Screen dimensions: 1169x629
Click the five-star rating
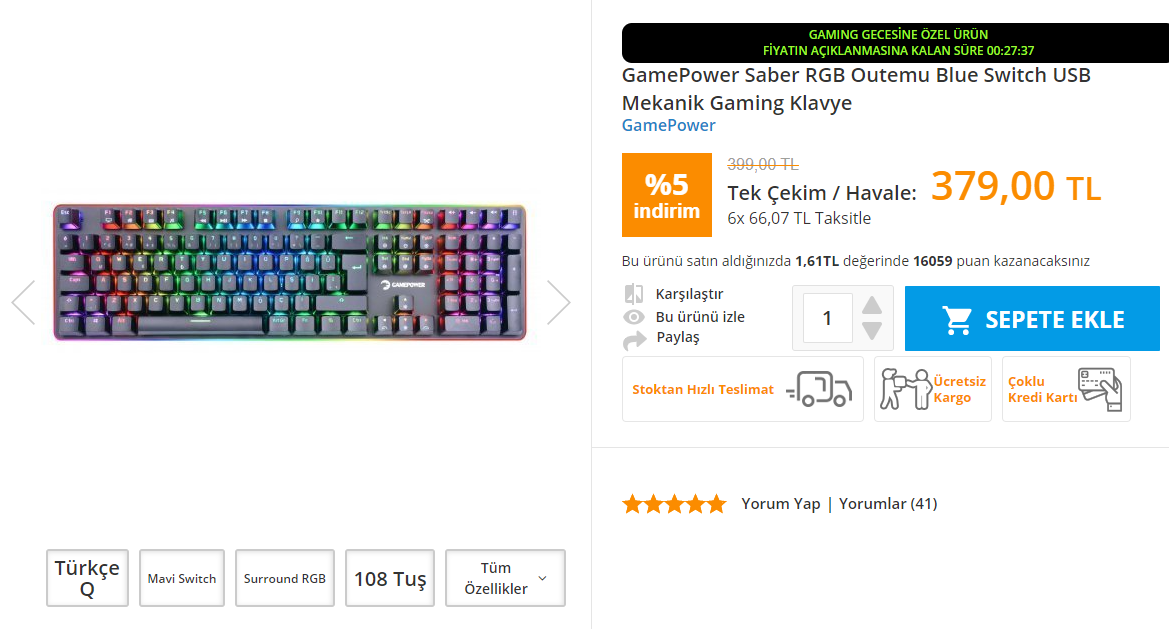(x=673, y=504)
